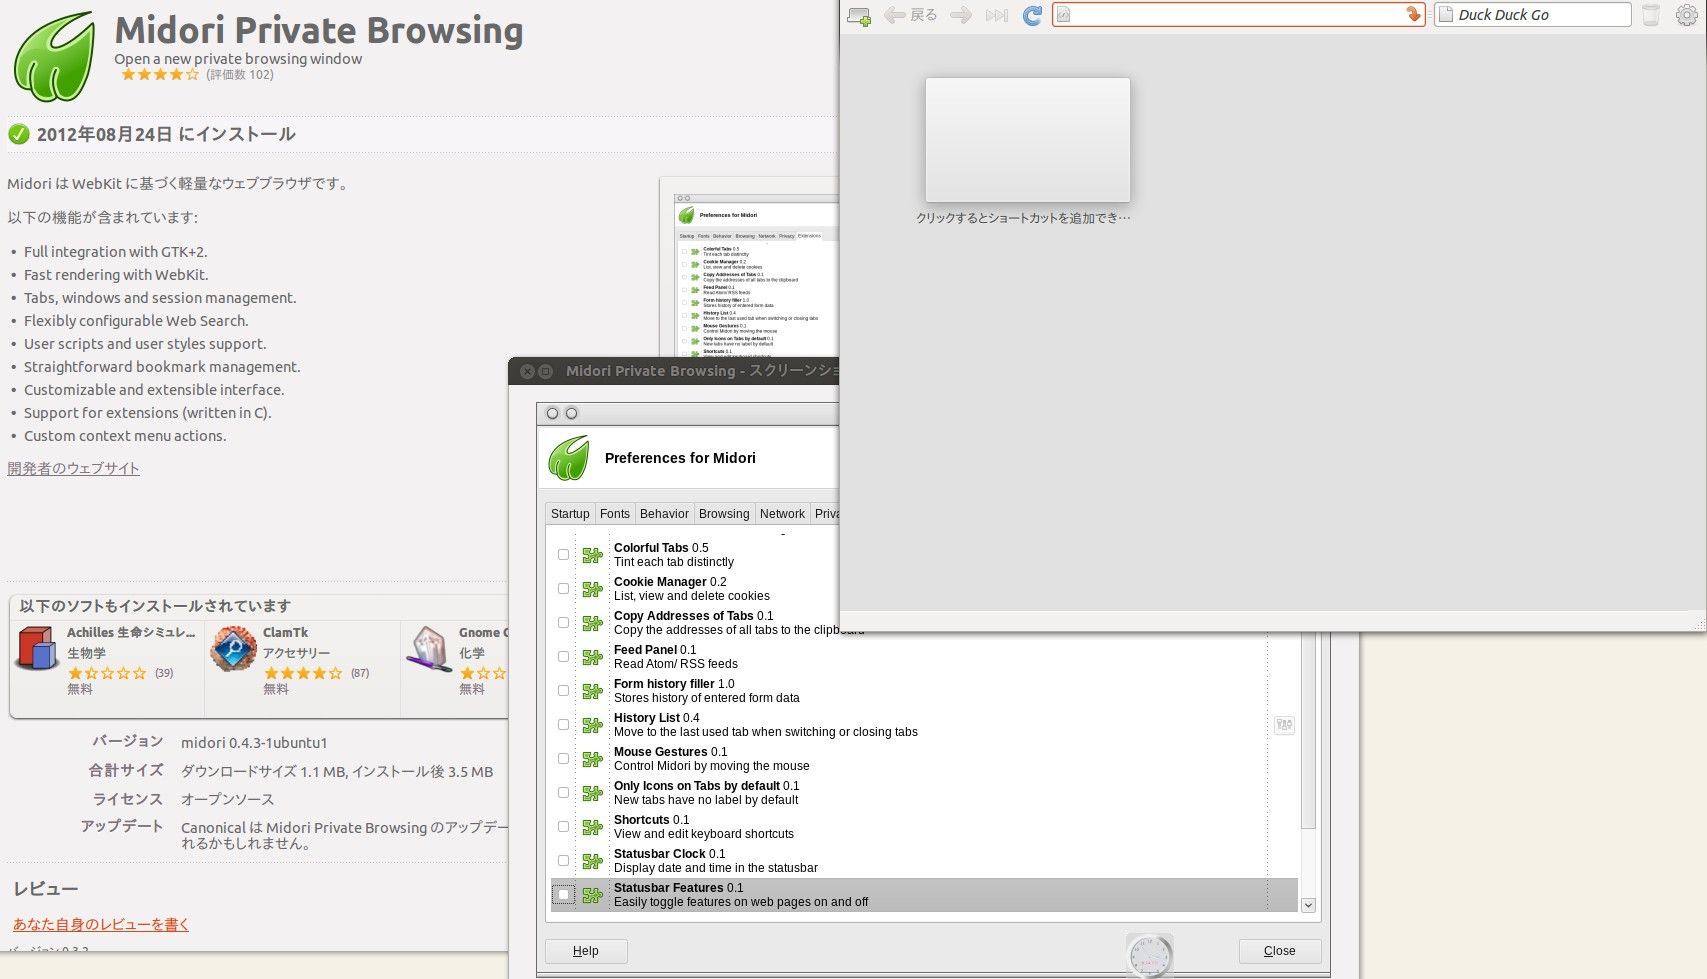
Task: Enable Only Icons on Tabs checkbox
Action: tap(563, 793)
